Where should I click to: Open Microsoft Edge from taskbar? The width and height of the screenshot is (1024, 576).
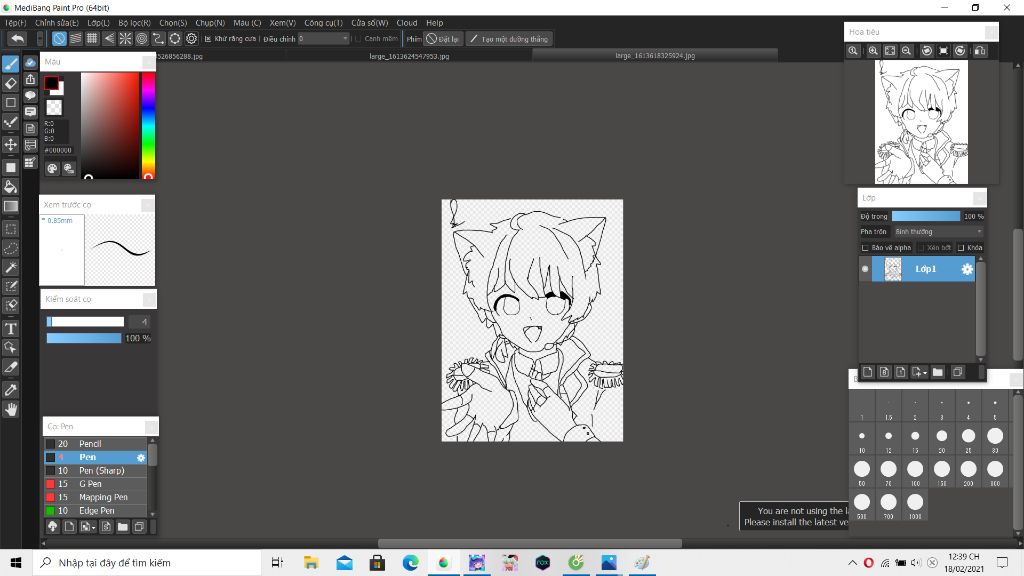(410, 562)
